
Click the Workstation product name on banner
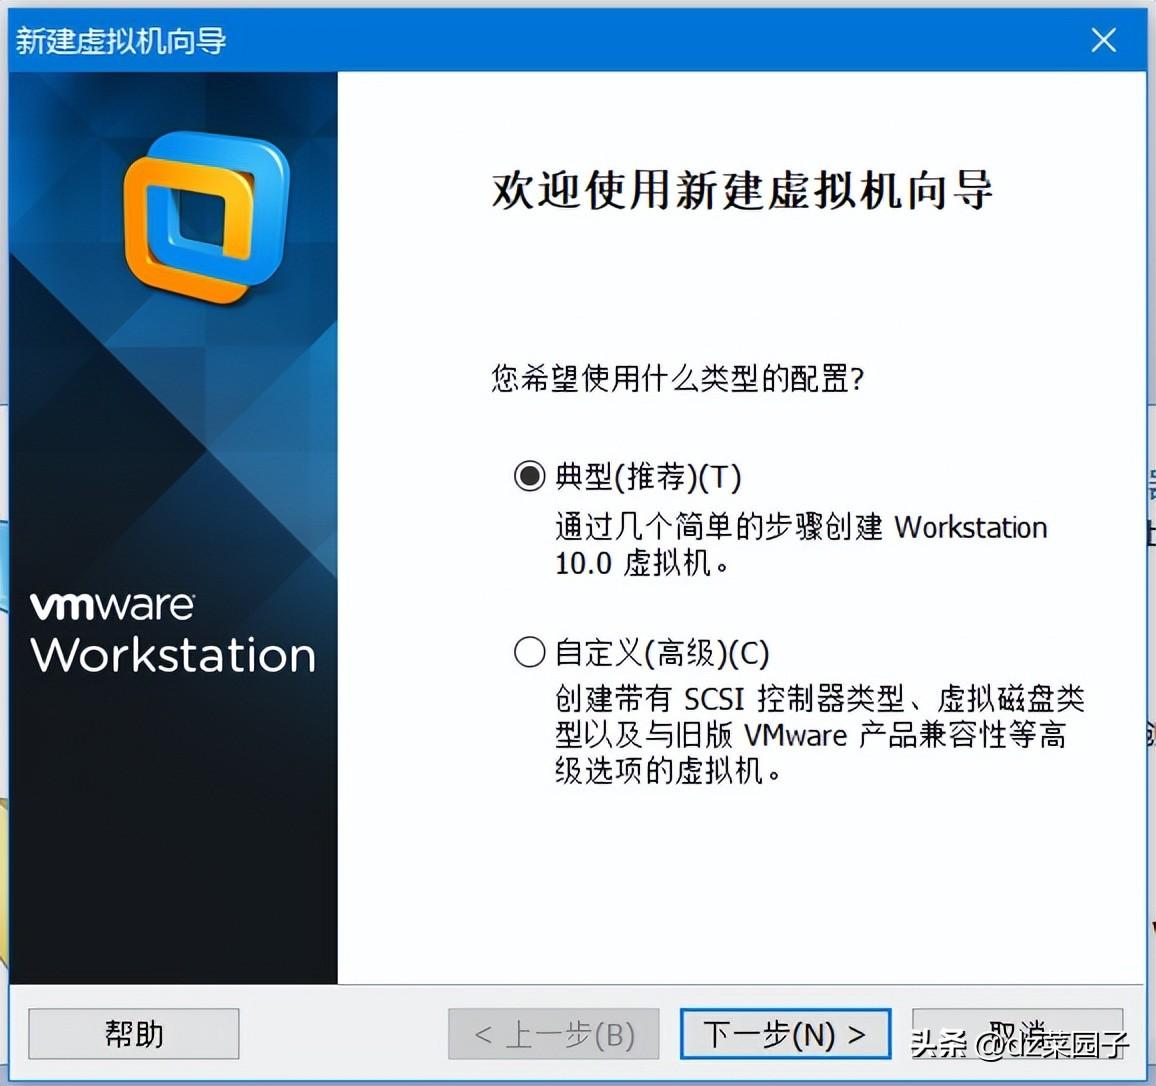tap(173, 655)
